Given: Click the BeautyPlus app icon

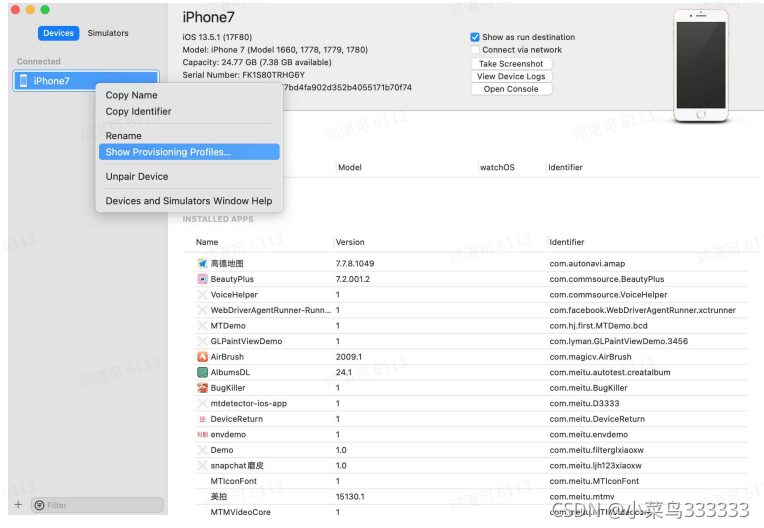Looking at the screenshot, I should 202,279.
